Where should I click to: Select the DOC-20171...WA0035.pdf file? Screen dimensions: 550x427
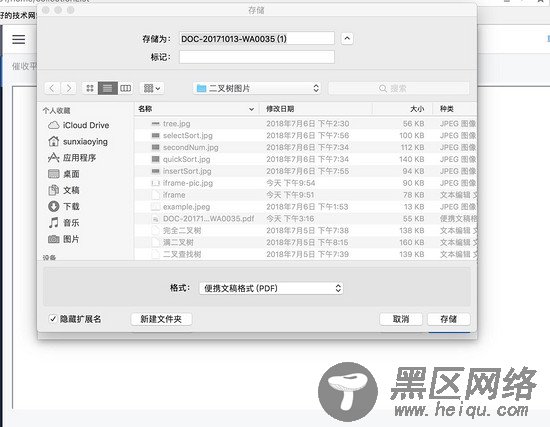tap(305, 219)
